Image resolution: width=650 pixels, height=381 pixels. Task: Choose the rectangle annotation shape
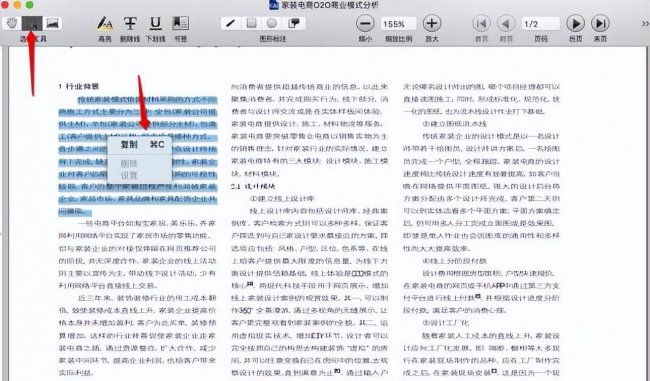pyautogui.click(x=251, y=23)
